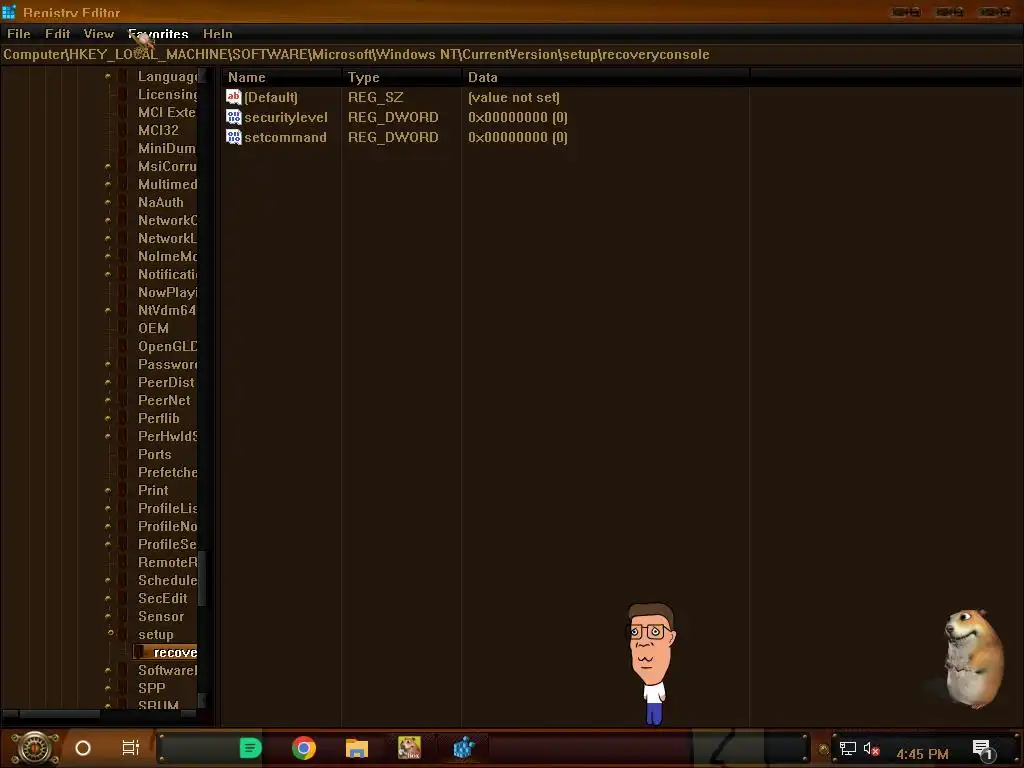Open network status tray icon
This screenshot has height=768, width=1024.
[848, 749]
